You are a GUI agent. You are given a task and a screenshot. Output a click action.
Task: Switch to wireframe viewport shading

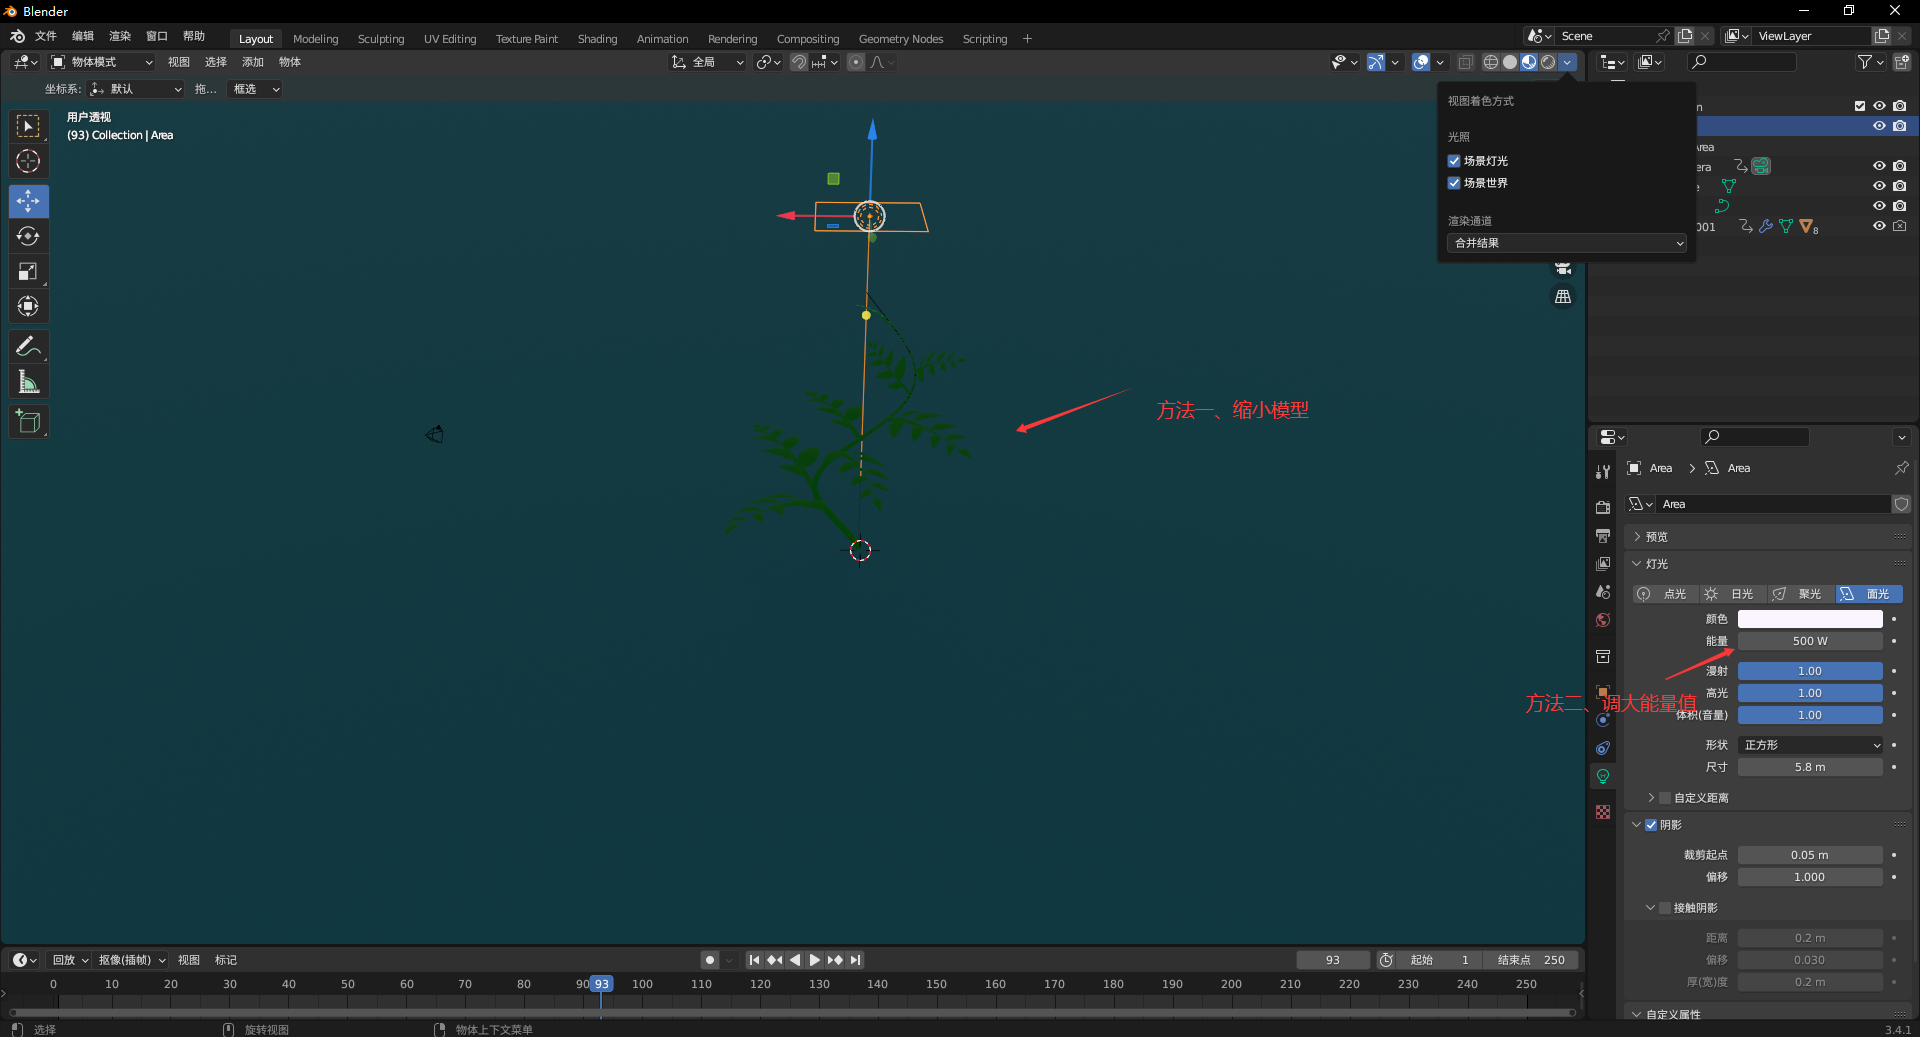pyautogui.click(x=1490, y=62)
